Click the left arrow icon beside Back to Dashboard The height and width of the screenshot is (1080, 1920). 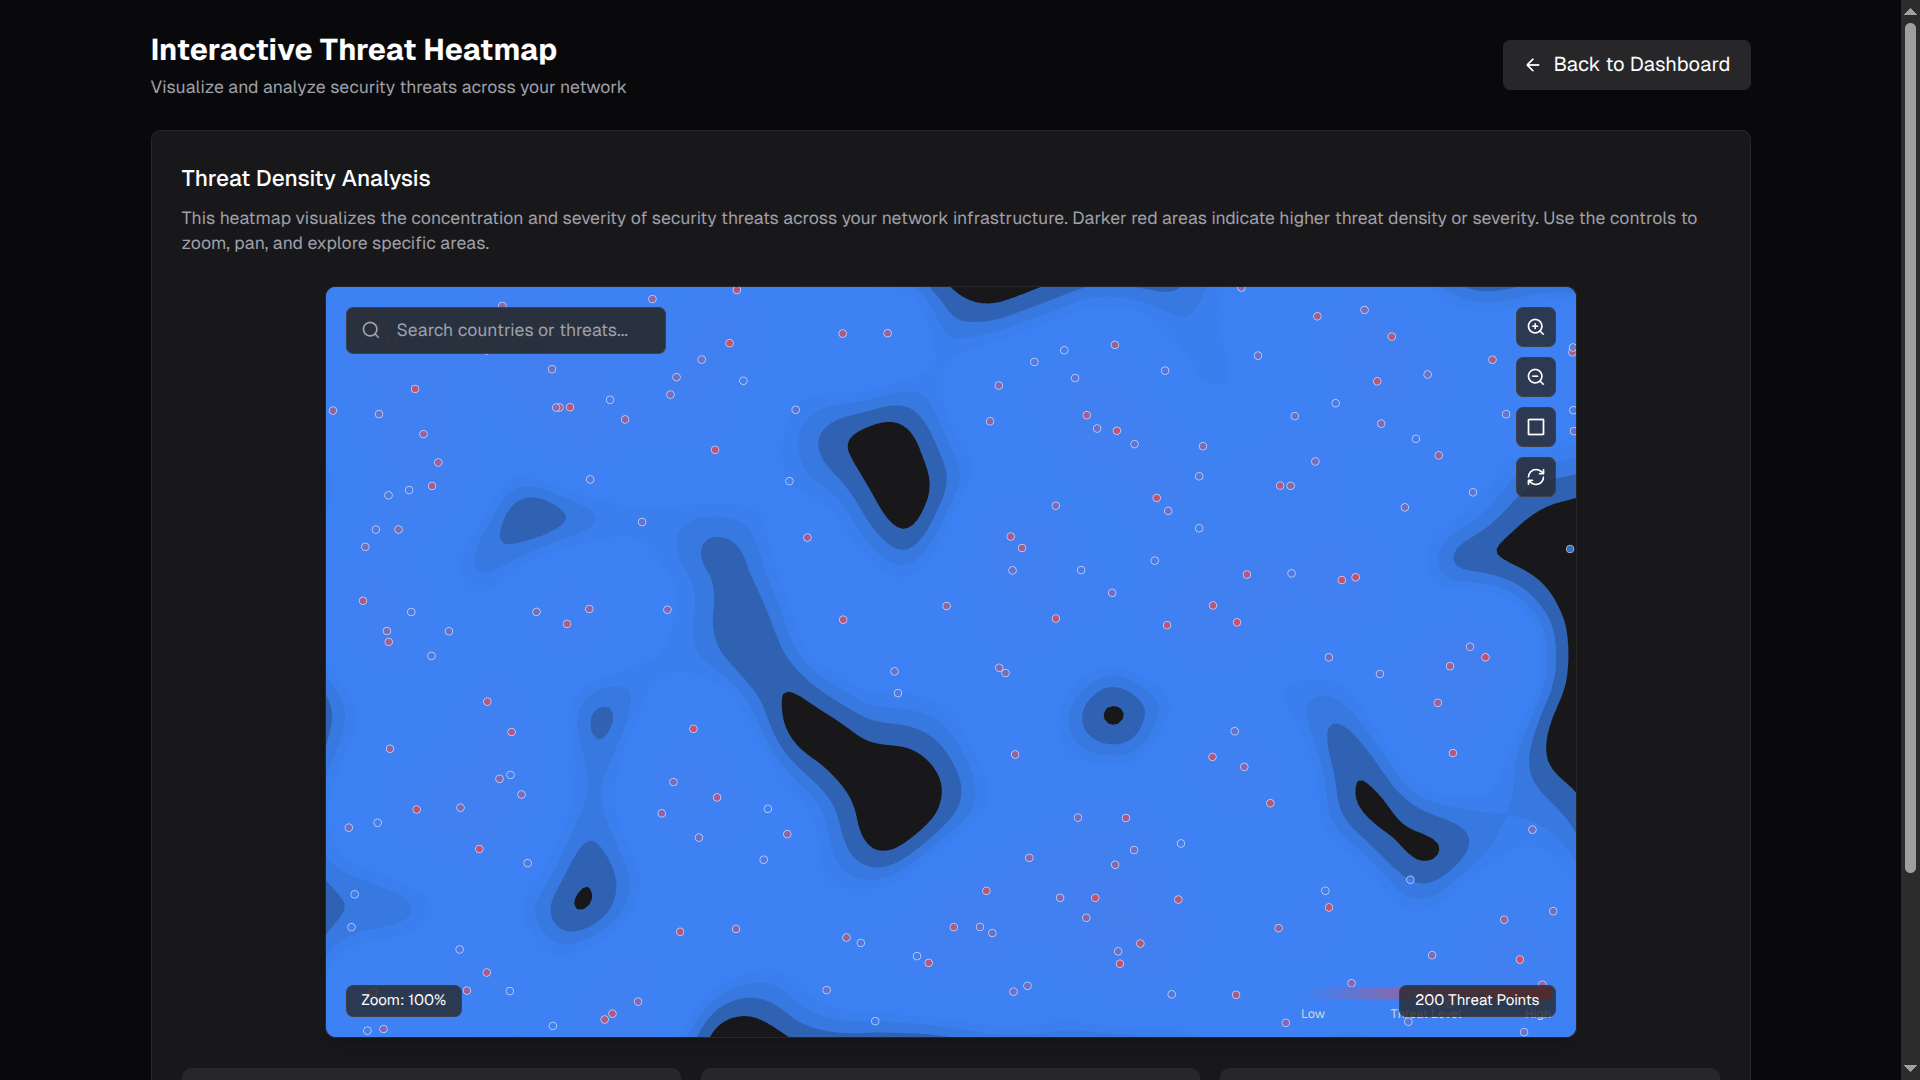[1532, 65]
